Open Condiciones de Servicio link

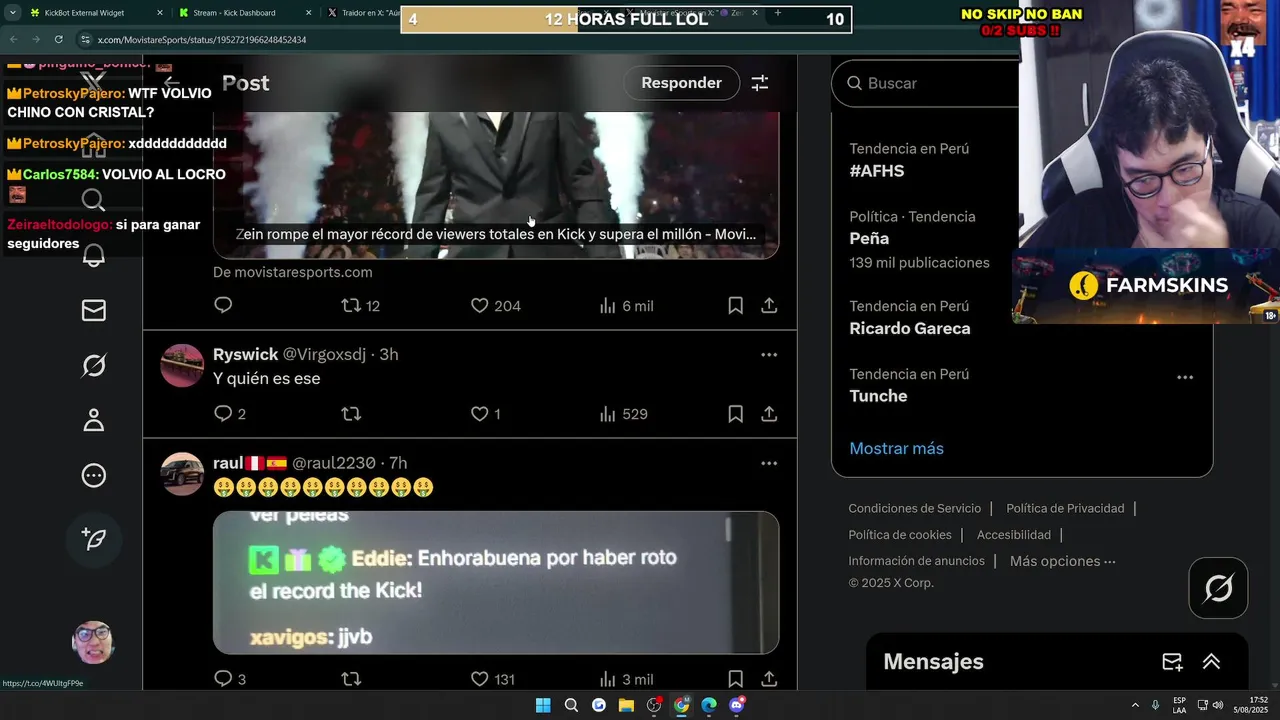915,508
